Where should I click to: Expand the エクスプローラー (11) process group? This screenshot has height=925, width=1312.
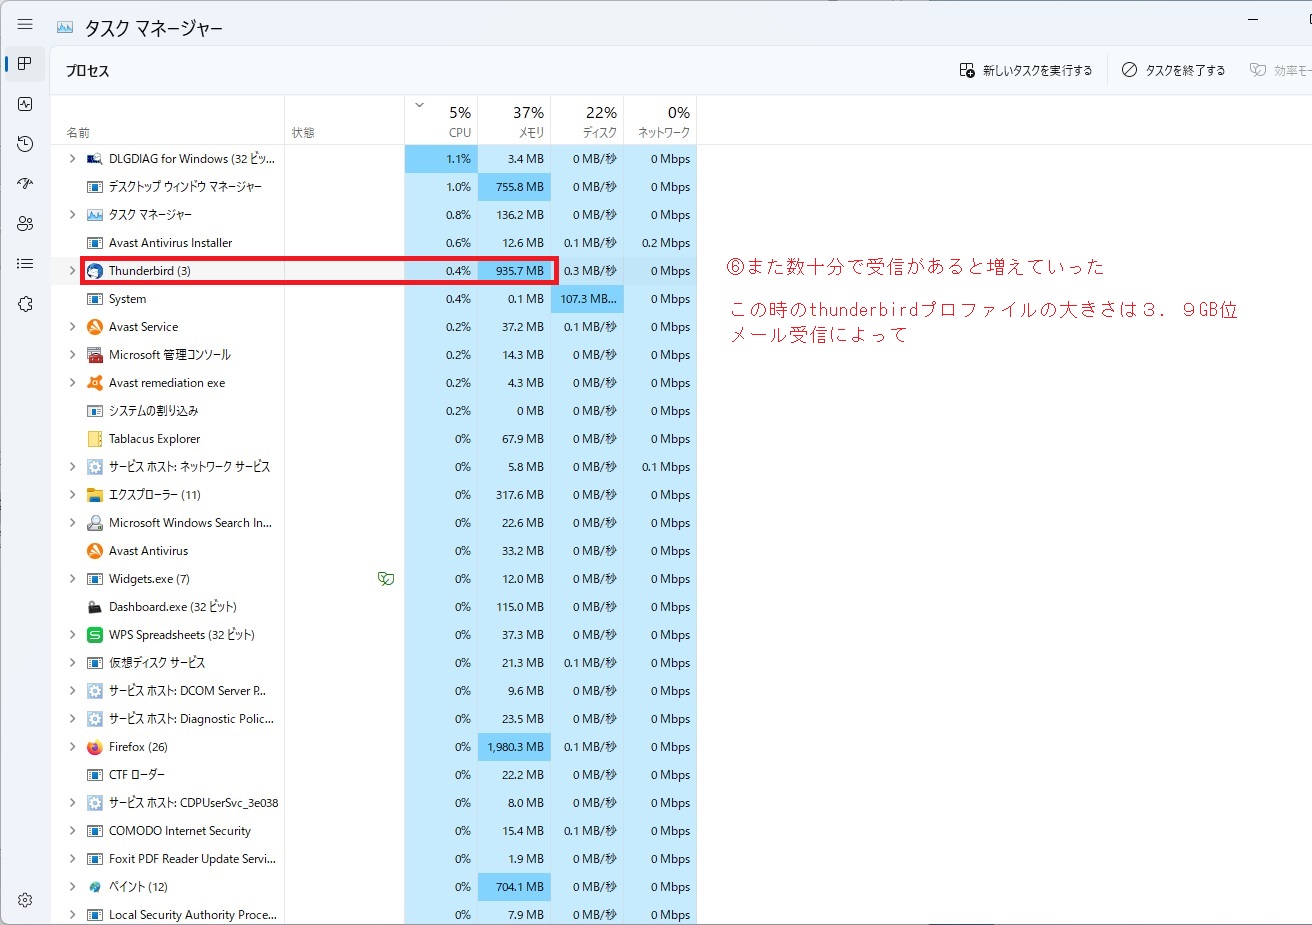tap(72, 495)
